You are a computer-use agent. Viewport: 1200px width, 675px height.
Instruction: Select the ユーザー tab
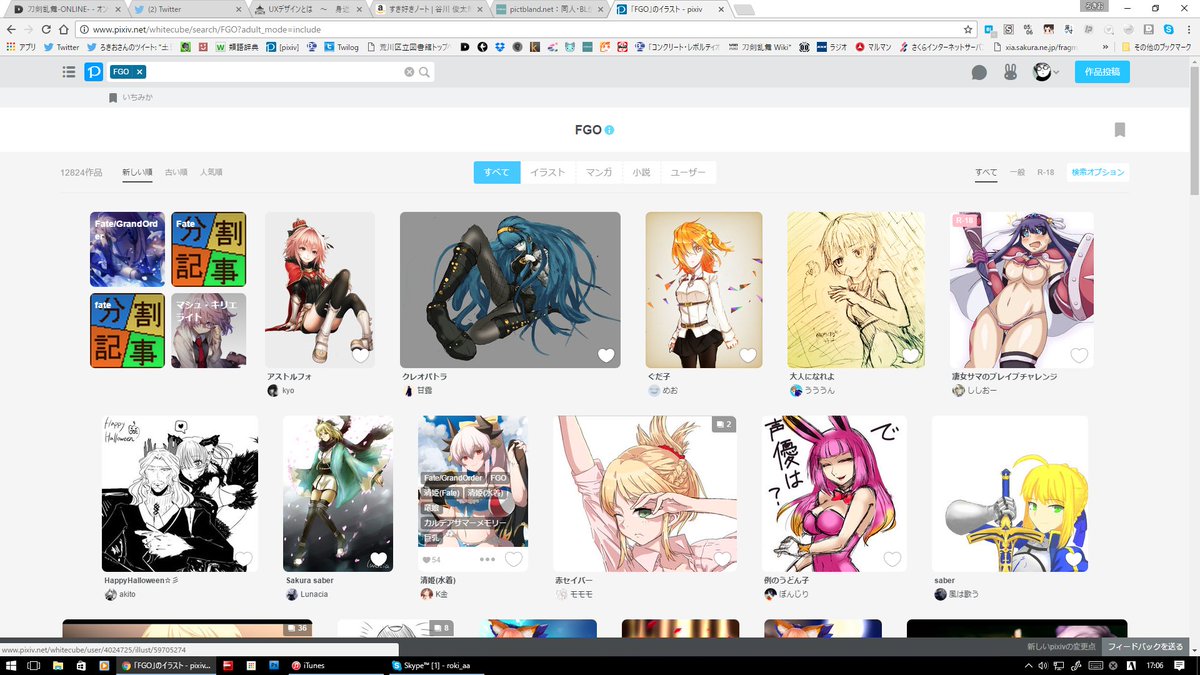pyautogui.click(x=688, y=173)
